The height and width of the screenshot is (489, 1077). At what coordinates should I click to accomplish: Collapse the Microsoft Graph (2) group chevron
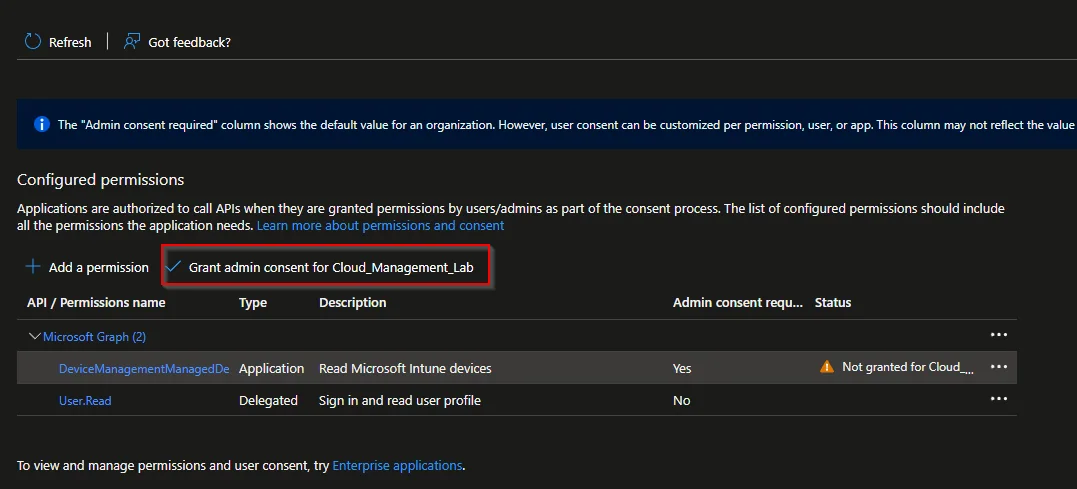[34, 337]
